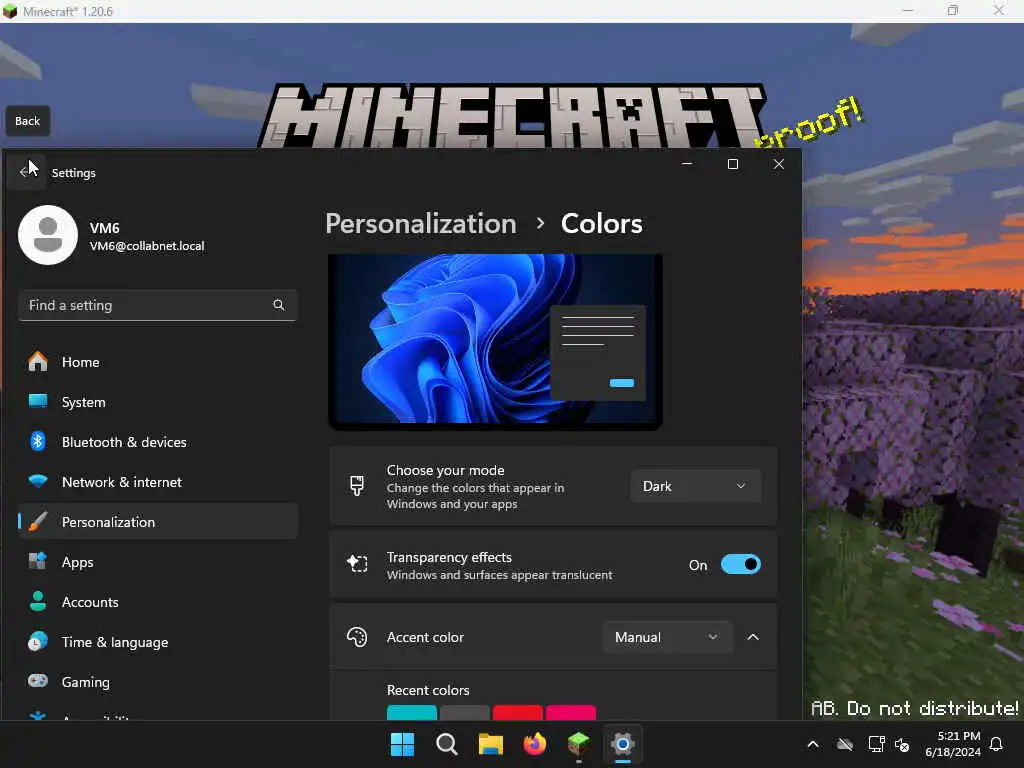The width and height of the screenshot is (1024, 768).
Task: Pick the gray recent color swatch
Action: coord(464,712)
